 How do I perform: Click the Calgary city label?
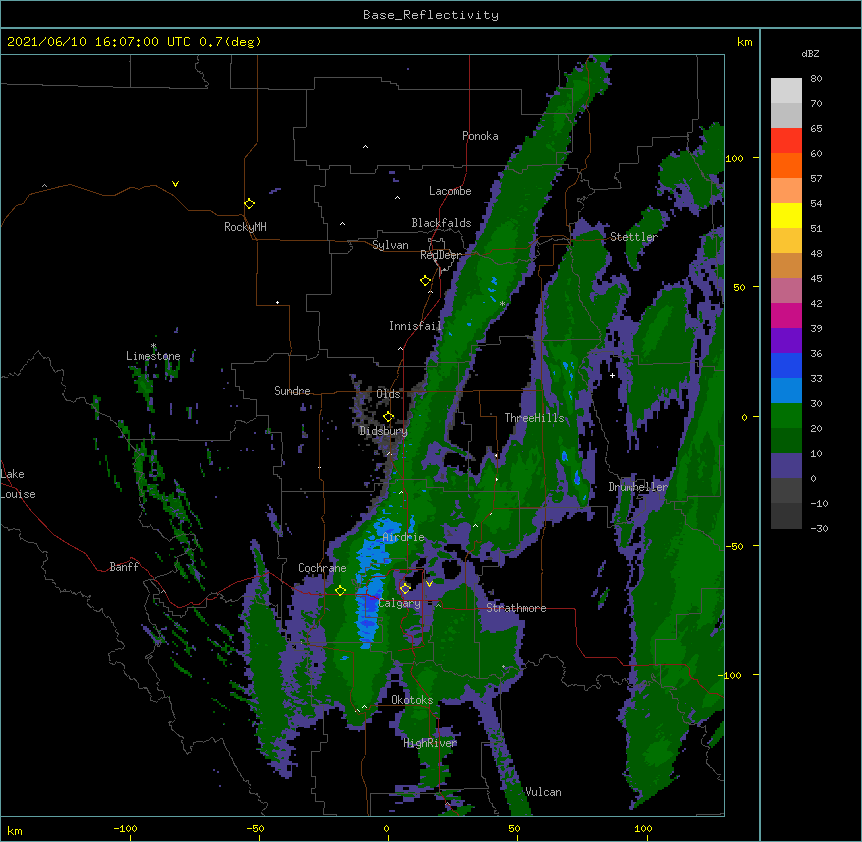(x=400, y=603)
